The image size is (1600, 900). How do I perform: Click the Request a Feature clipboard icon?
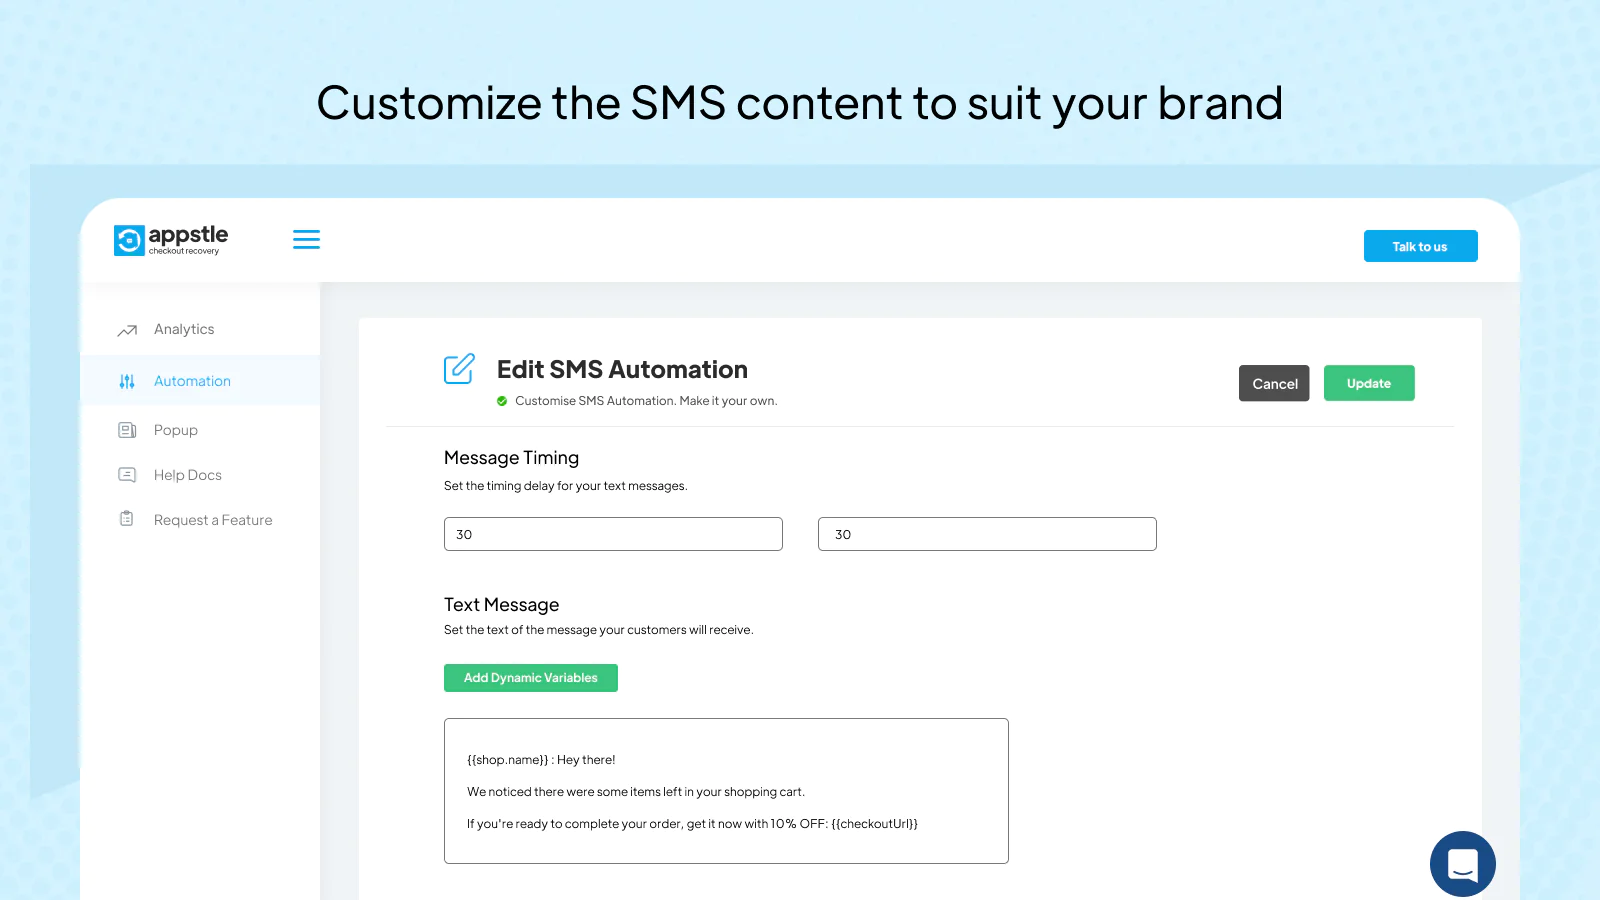pyautogui.click(x=127, y=519)
